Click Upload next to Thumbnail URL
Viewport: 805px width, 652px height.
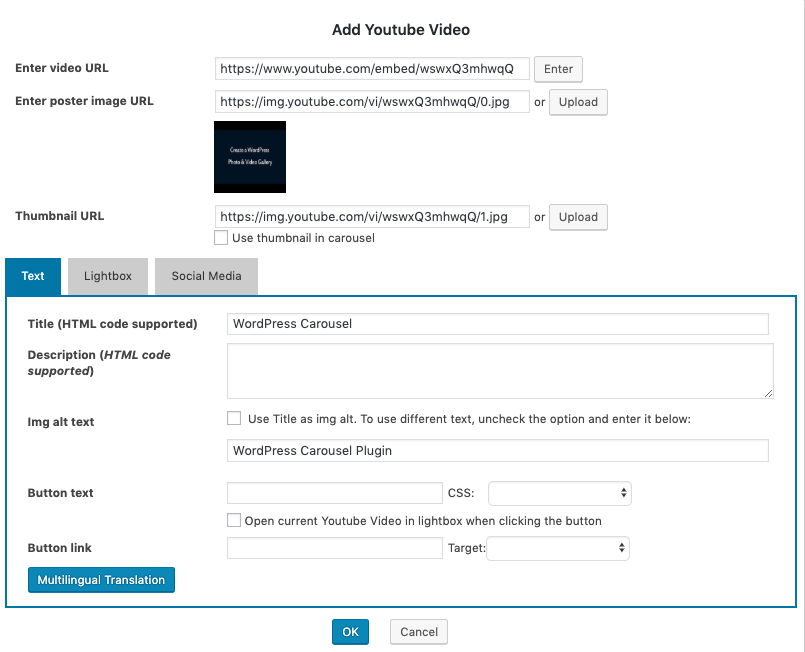coord(578,217)
